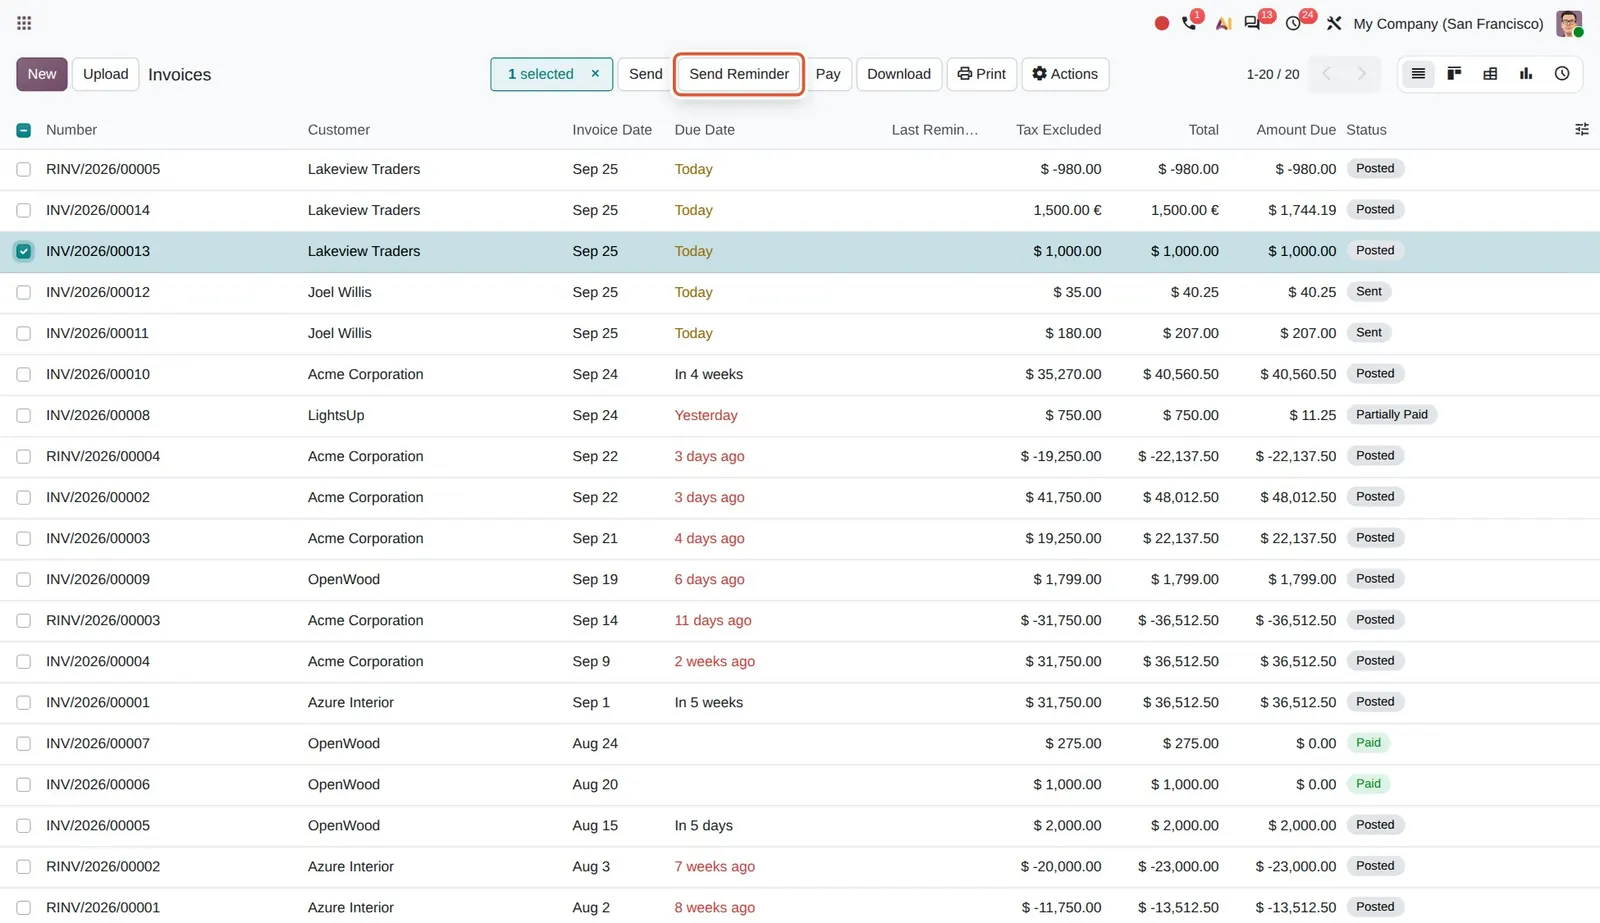Sort by the Due Date column header
The height and width of the screenshot is (923, 1600).
[x=704, y=130]
